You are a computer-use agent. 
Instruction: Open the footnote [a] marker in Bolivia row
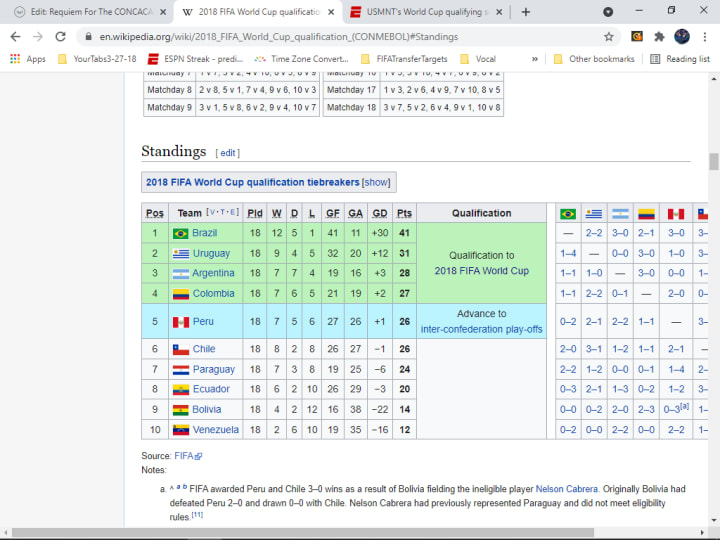tap(684, 406)
